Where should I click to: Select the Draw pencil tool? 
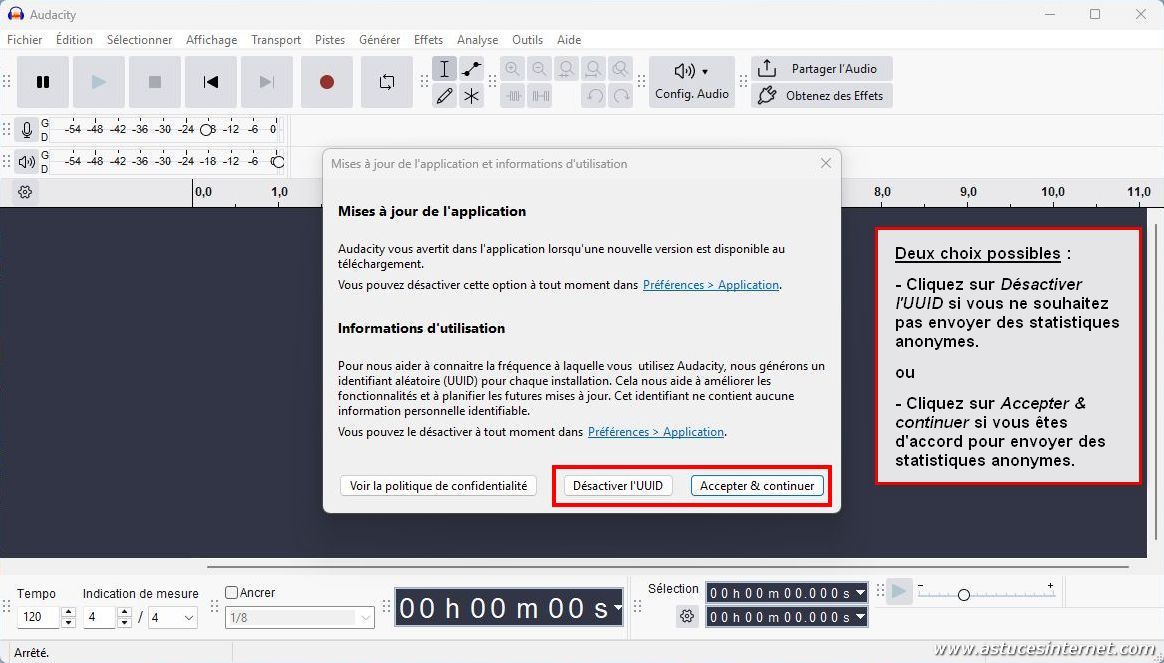click(x=445, y=96)
